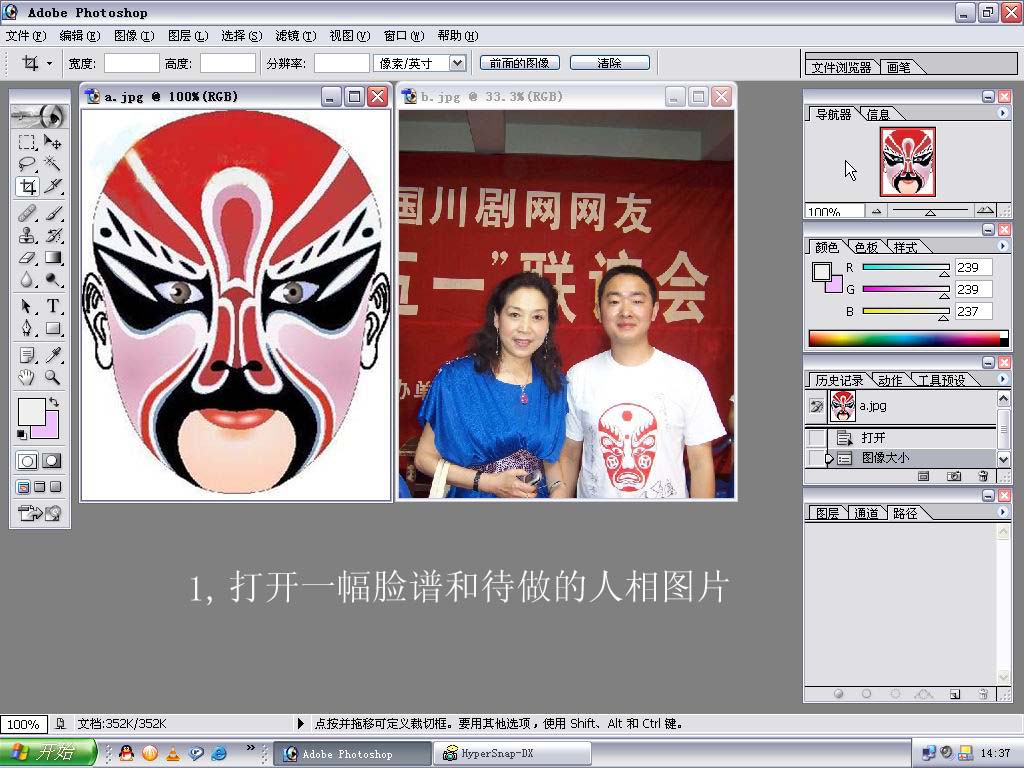
Task: Open the status bar info options arrow
Action: (x=300, y=724)
